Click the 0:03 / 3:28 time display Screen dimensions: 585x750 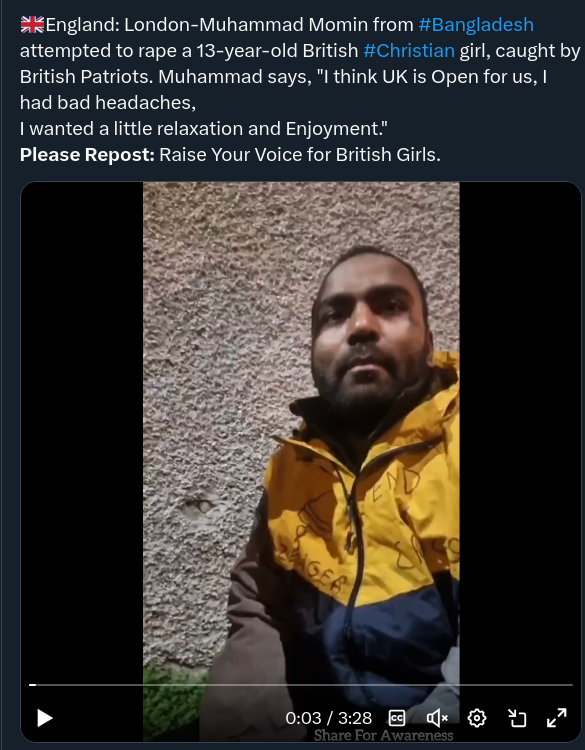[329, 718]
